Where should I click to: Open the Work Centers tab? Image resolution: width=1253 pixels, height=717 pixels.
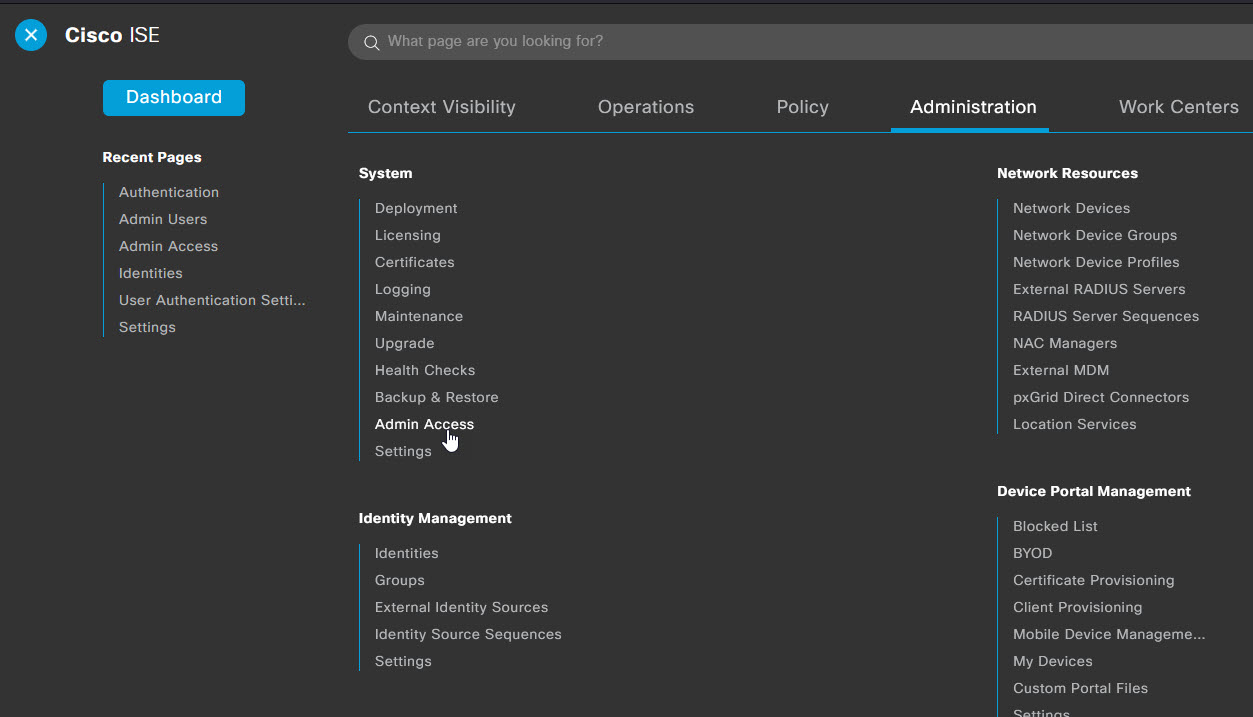click(1179, 107)
